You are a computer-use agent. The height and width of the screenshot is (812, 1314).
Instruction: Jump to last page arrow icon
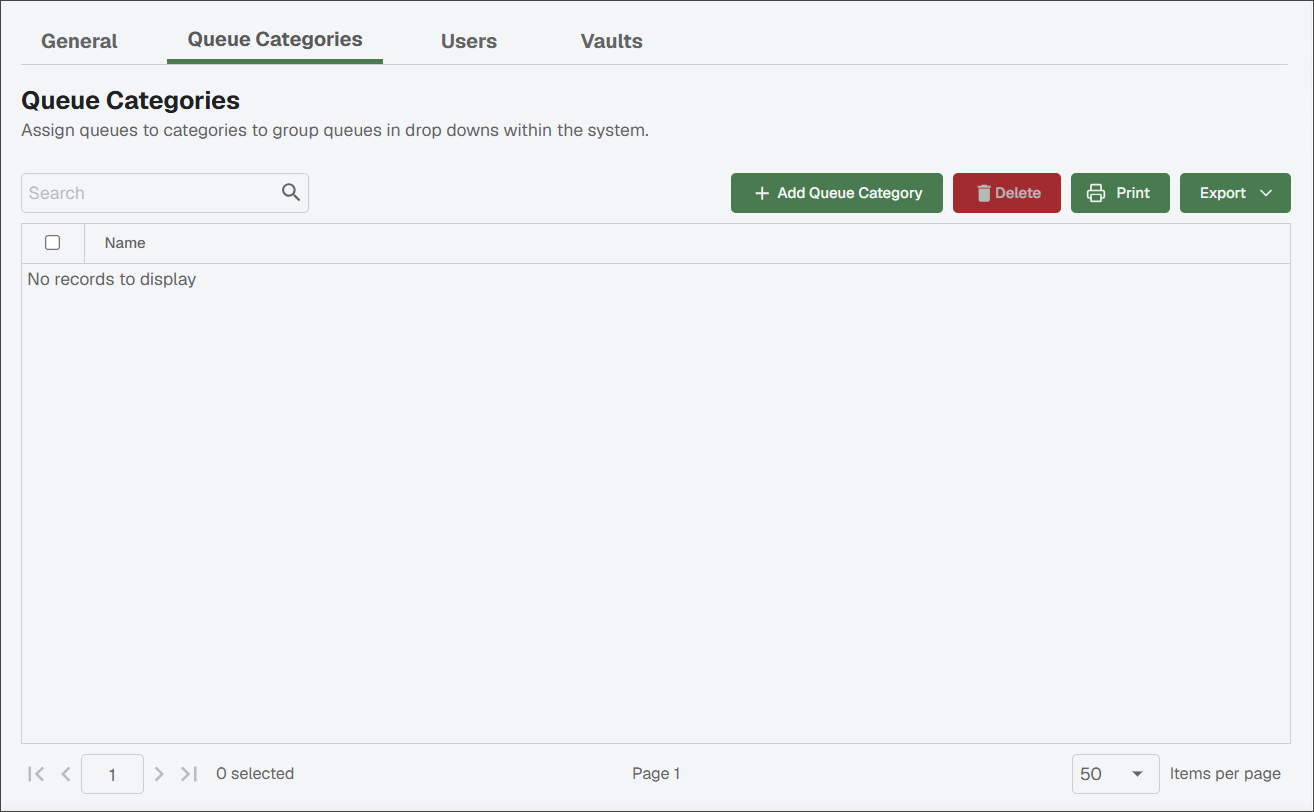189,774
